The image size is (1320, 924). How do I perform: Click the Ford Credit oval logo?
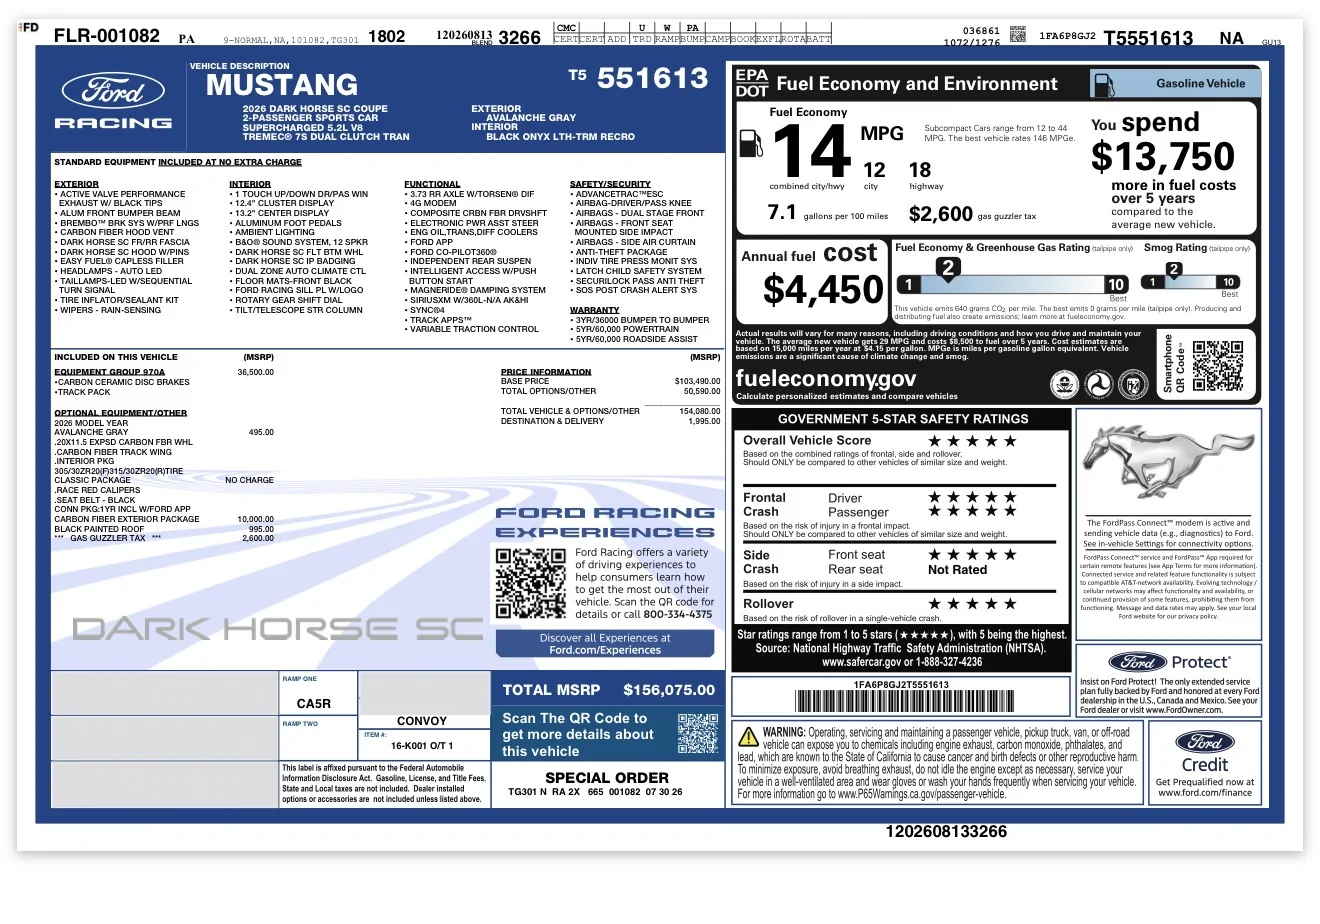(1205, 742)
